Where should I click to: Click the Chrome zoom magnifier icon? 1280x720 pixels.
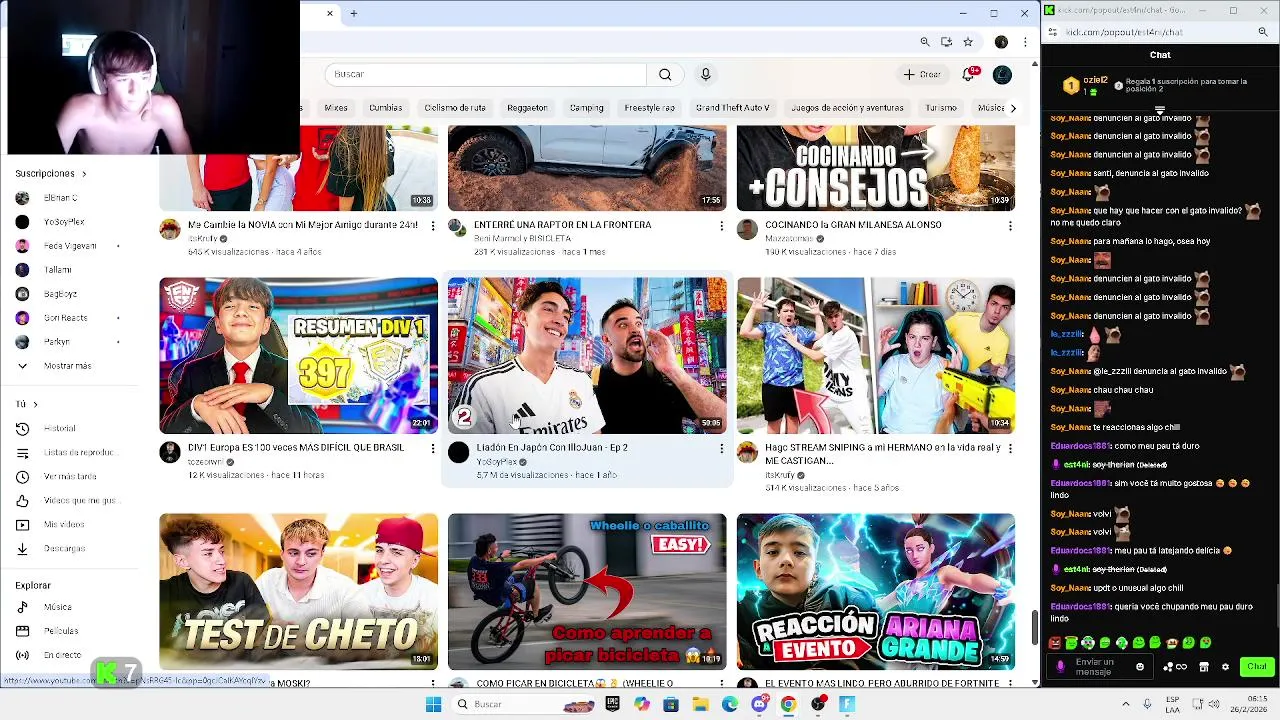925,42
